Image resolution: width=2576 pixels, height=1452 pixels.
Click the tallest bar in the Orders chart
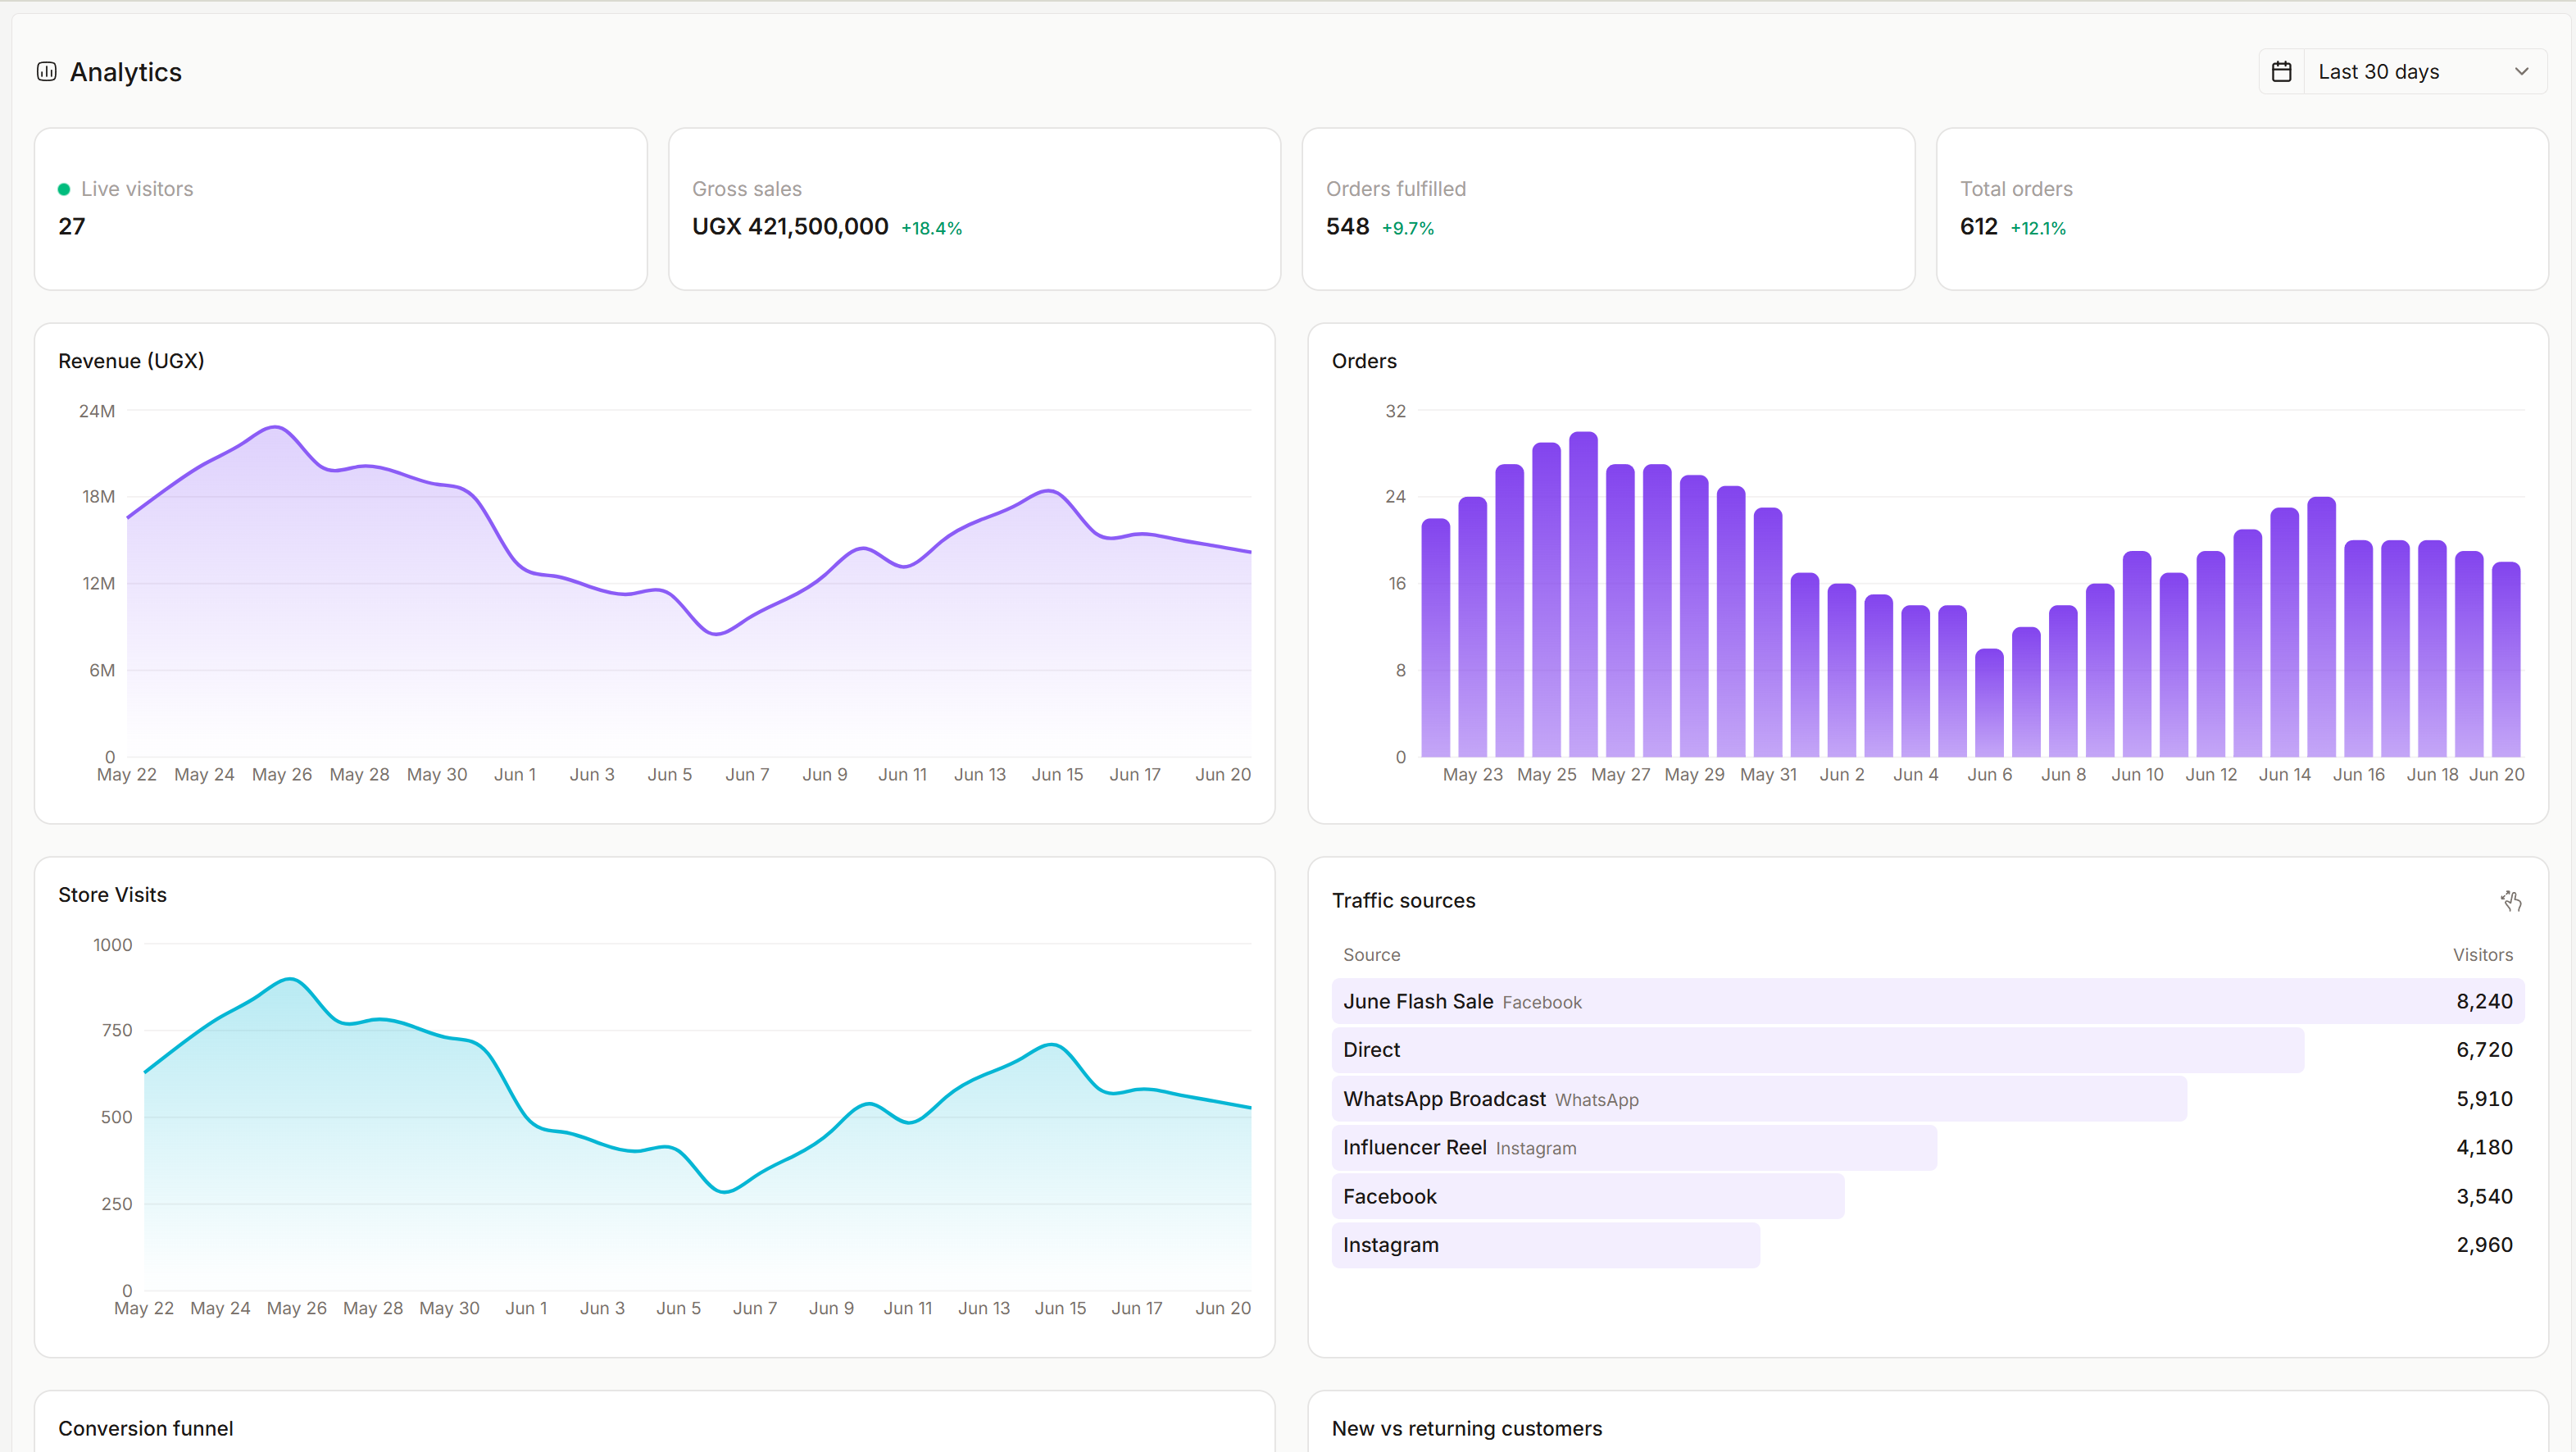1583,594
